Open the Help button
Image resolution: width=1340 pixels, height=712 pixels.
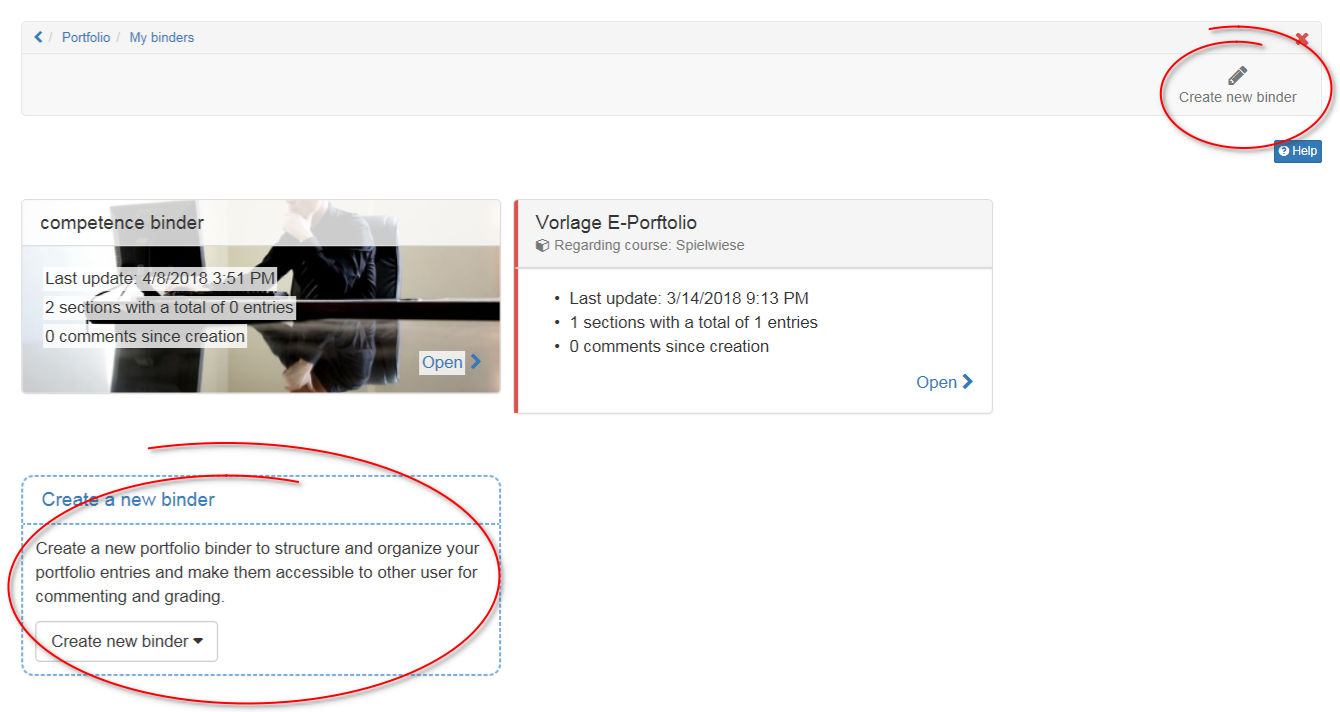[x=1297, y=151]
